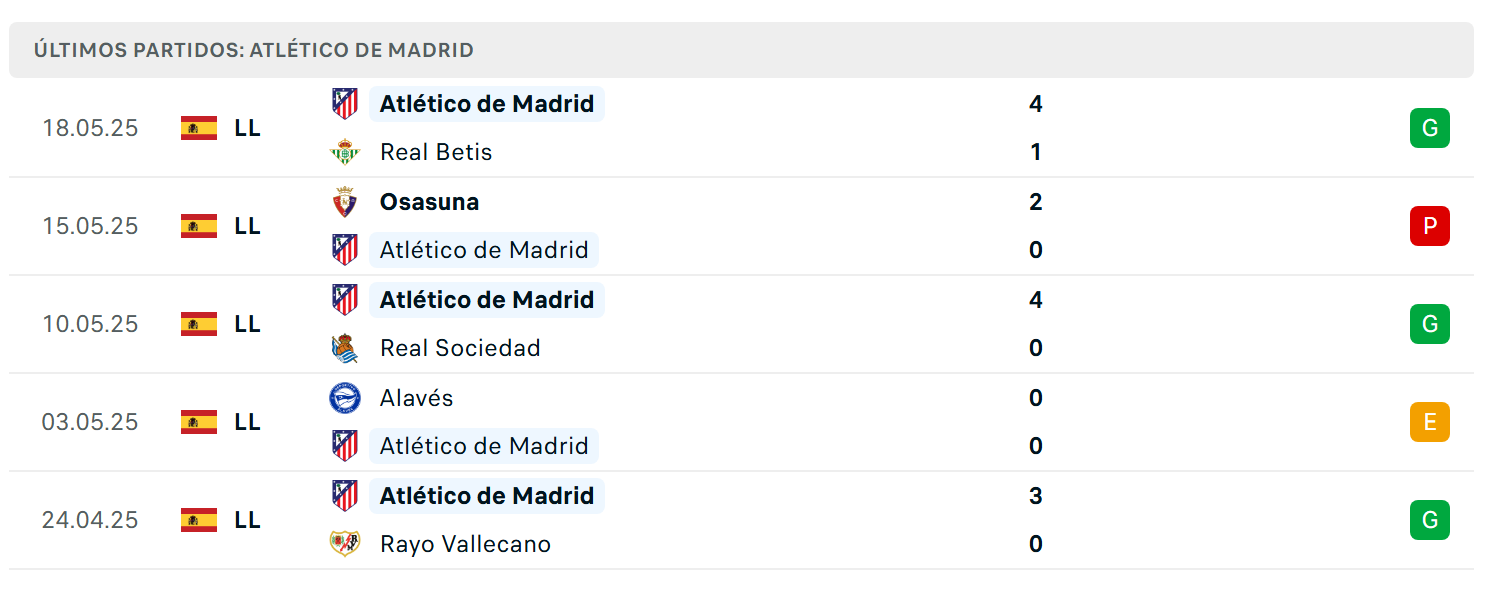Screen dimensions: 1488x589
Task: Click Spain flag on the 15.05.25 row
Action: (x=199, y=226)
